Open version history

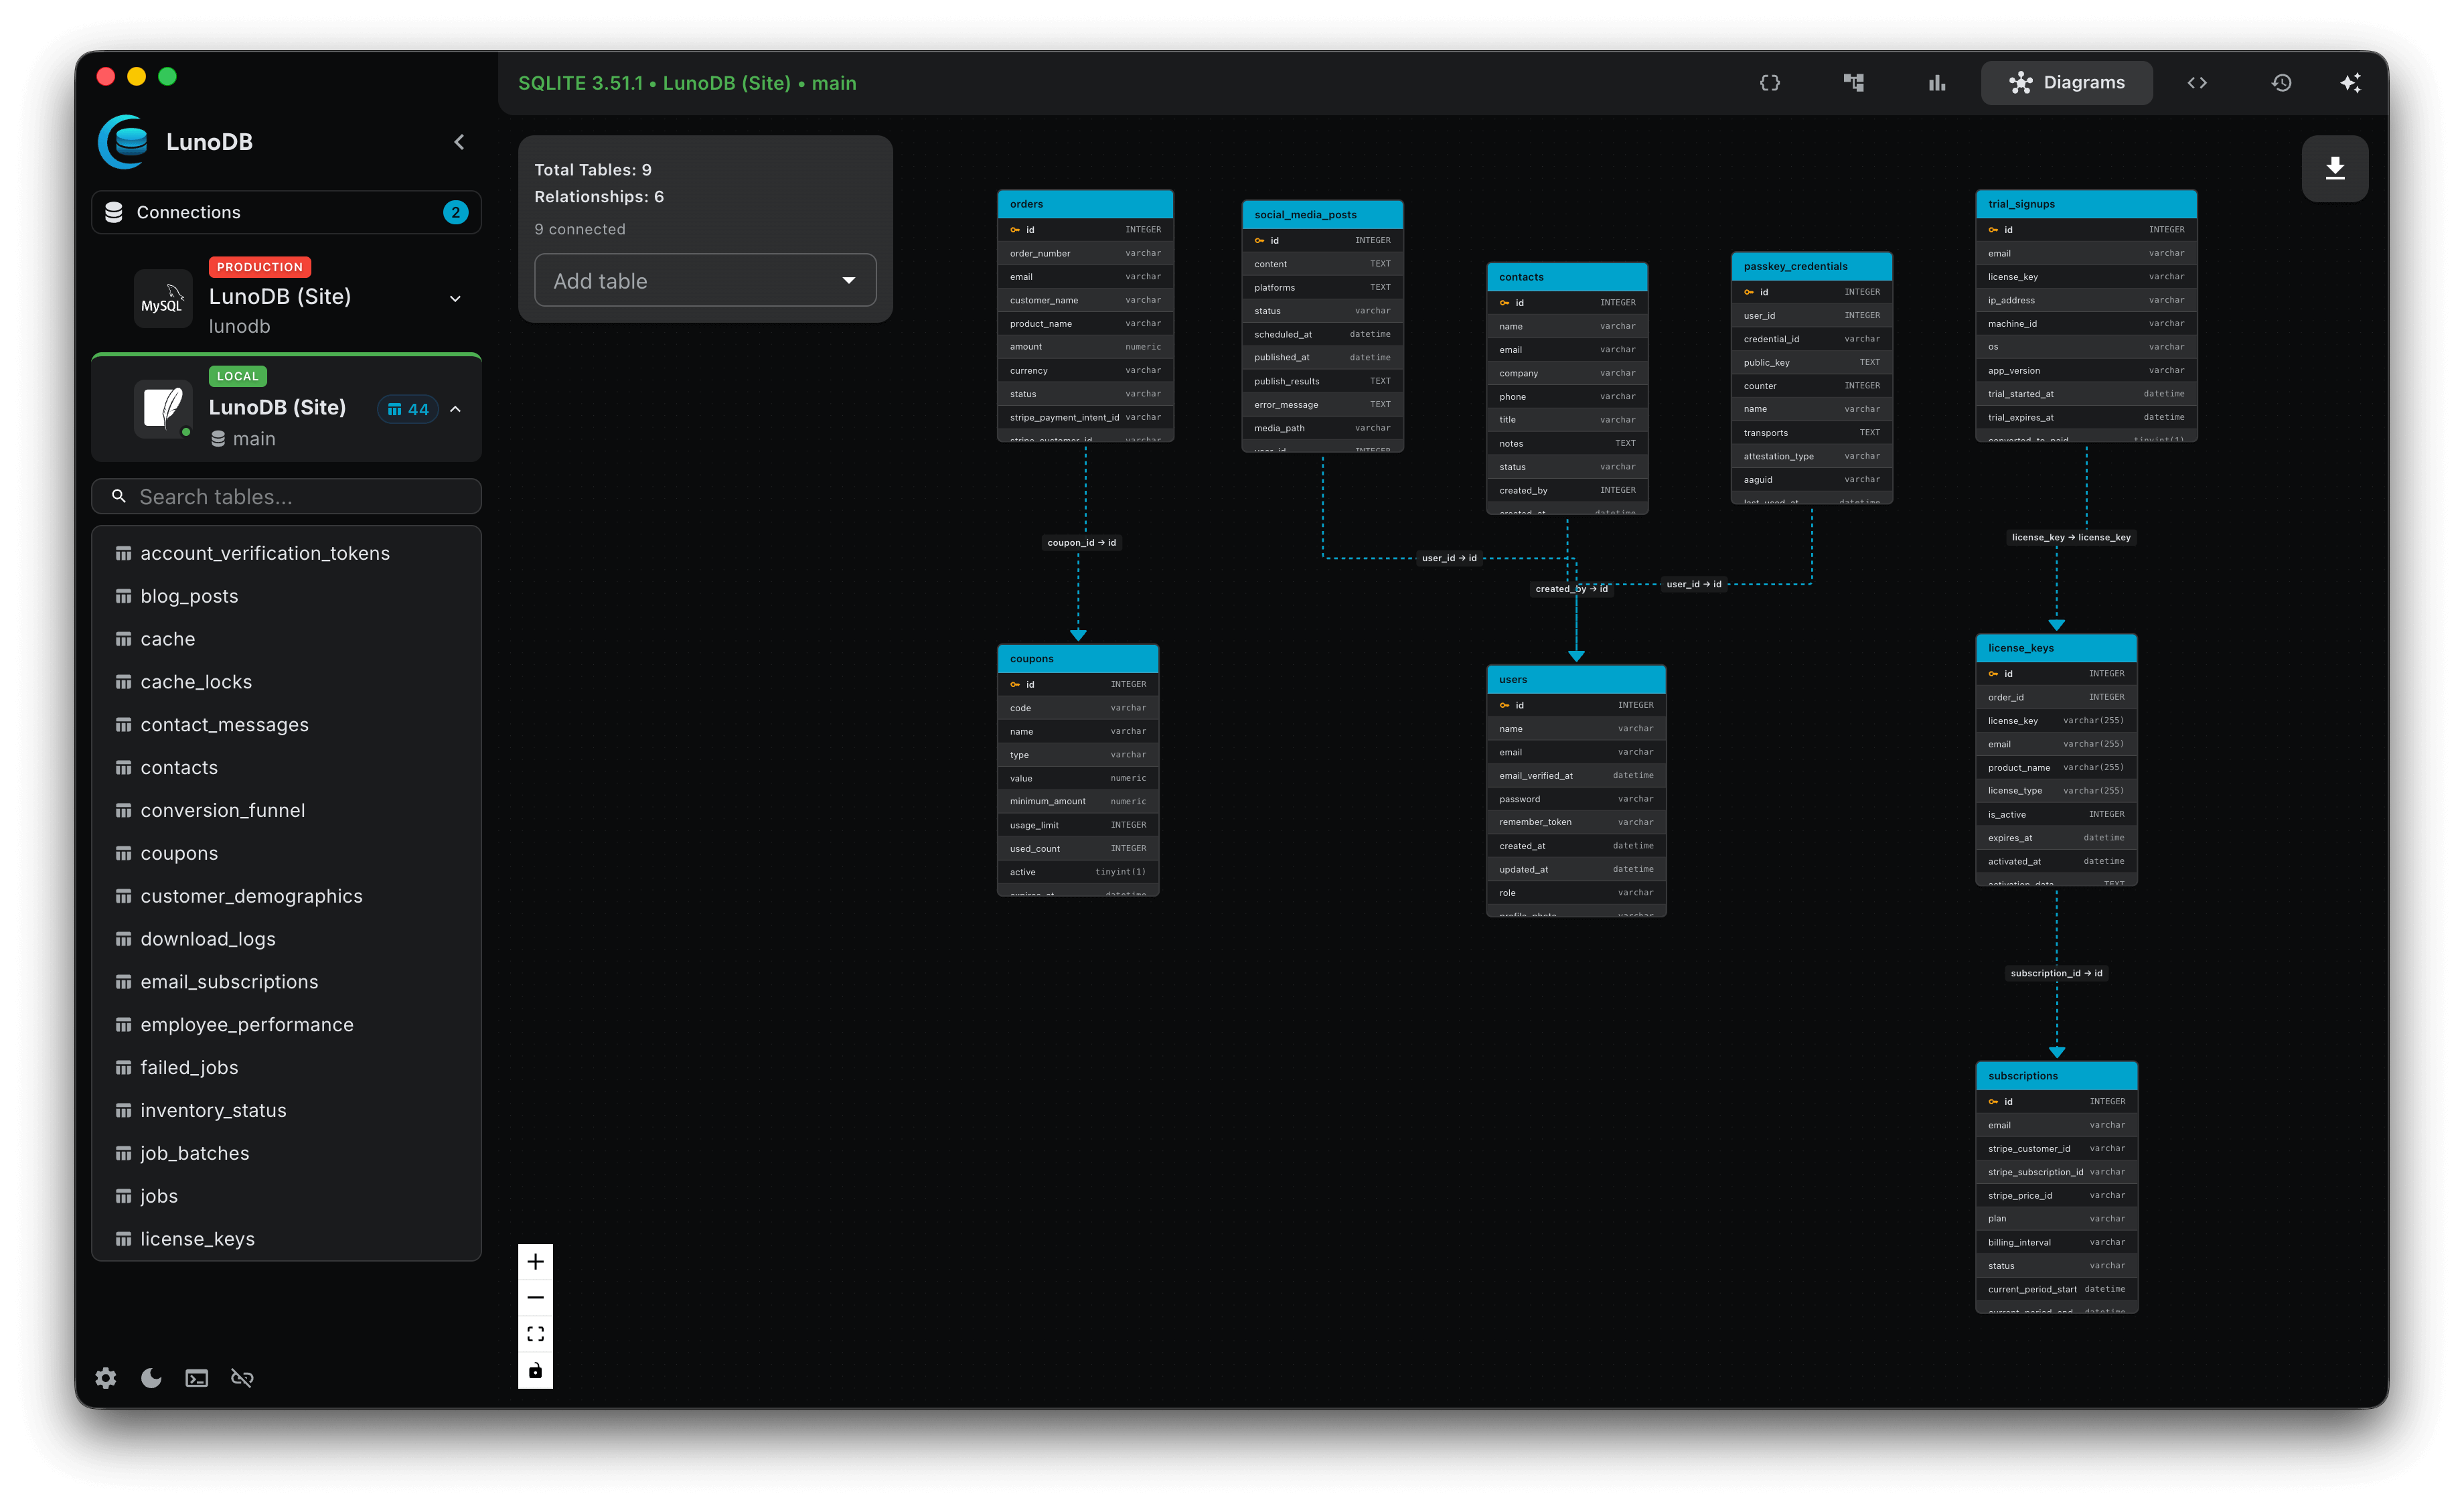coord(2282,83)
